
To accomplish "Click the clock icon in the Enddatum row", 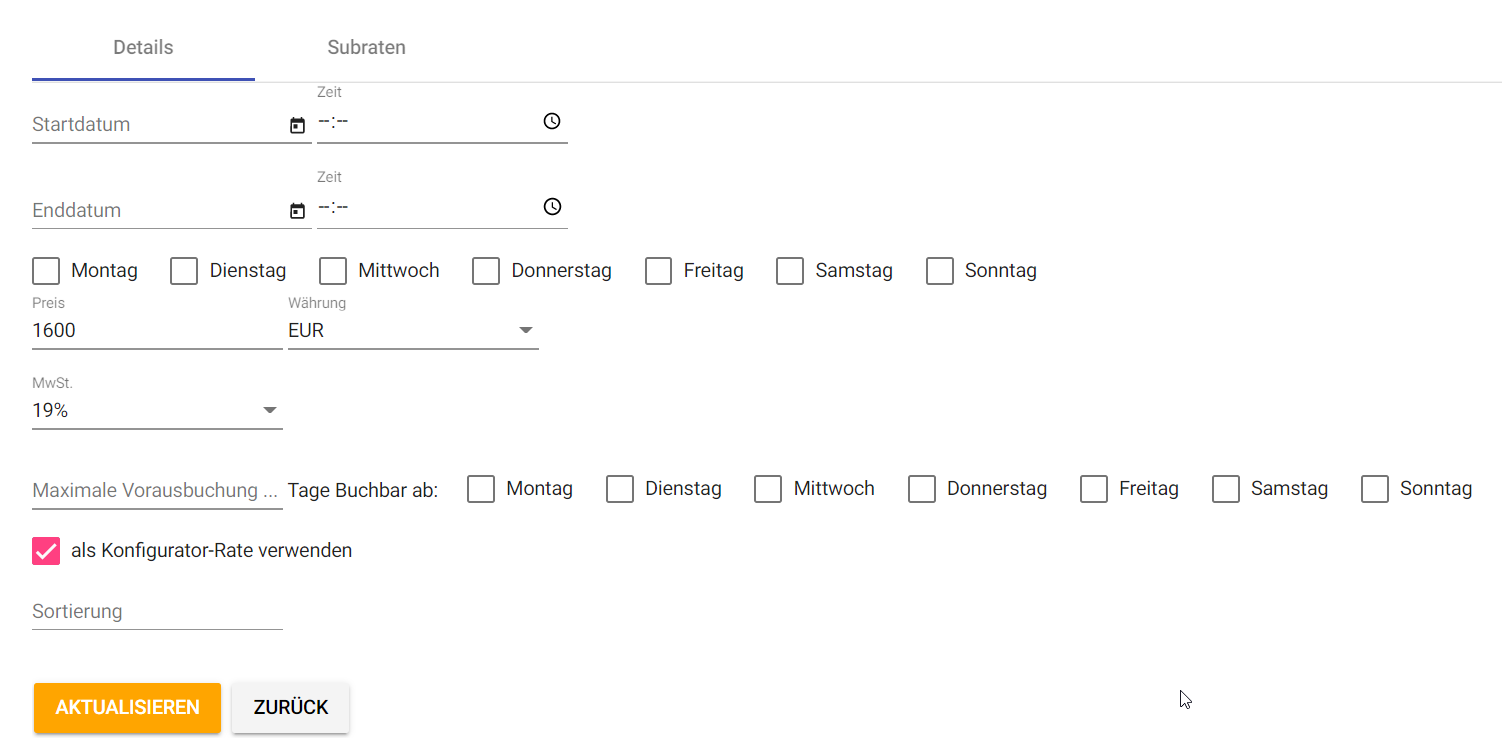I will pos(552,207).
